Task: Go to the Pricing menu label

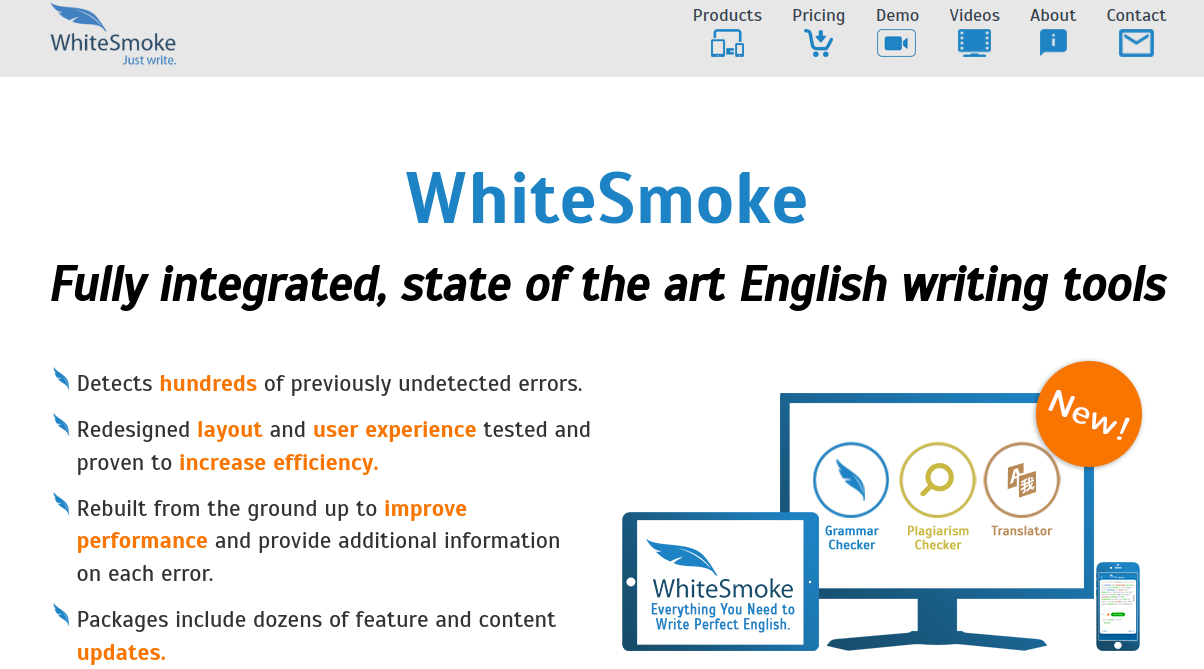Action: [818, 15]
